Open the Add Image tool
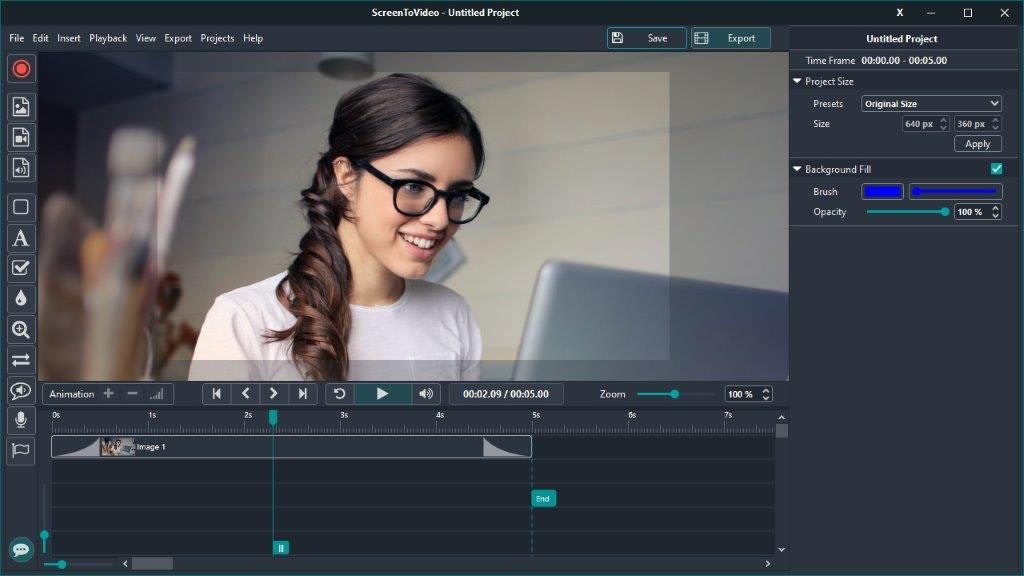Image resolution: width=1024 pixels, height=576 pixels. pyautogui.click(x=21, y=107)
